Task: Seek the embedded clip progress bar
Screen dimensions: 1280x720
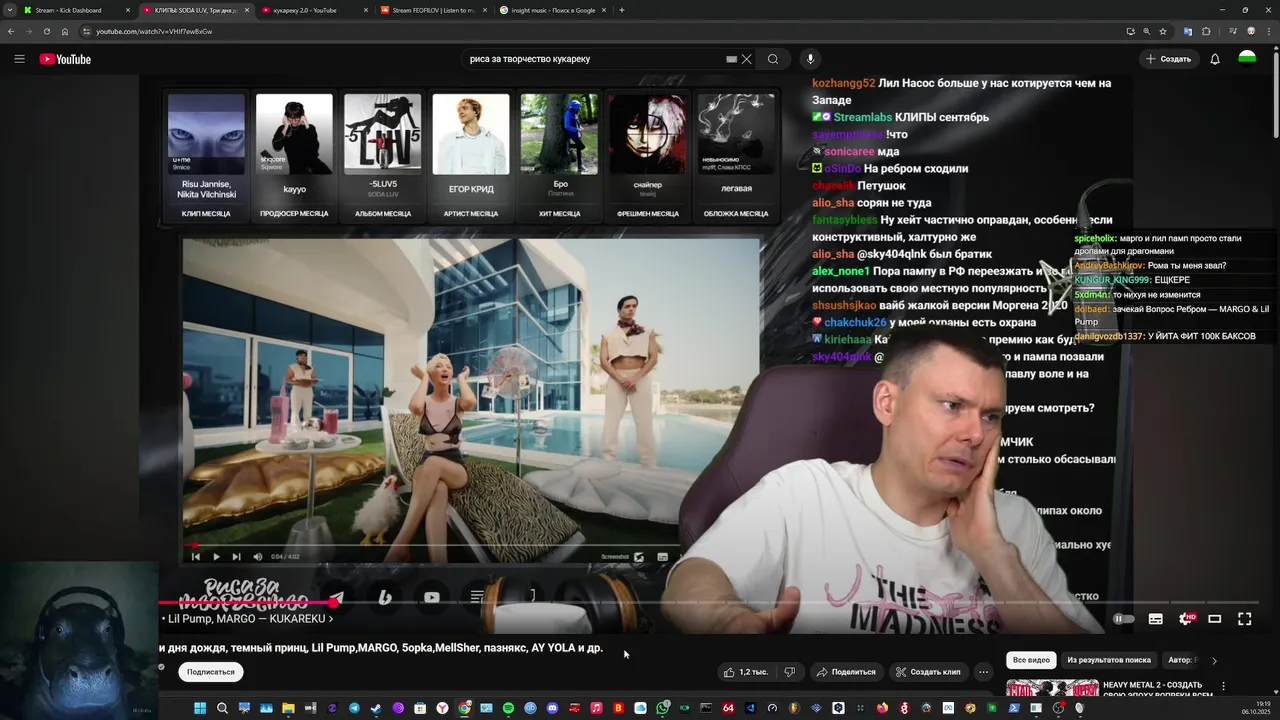Action: click(x=430, y=546)
